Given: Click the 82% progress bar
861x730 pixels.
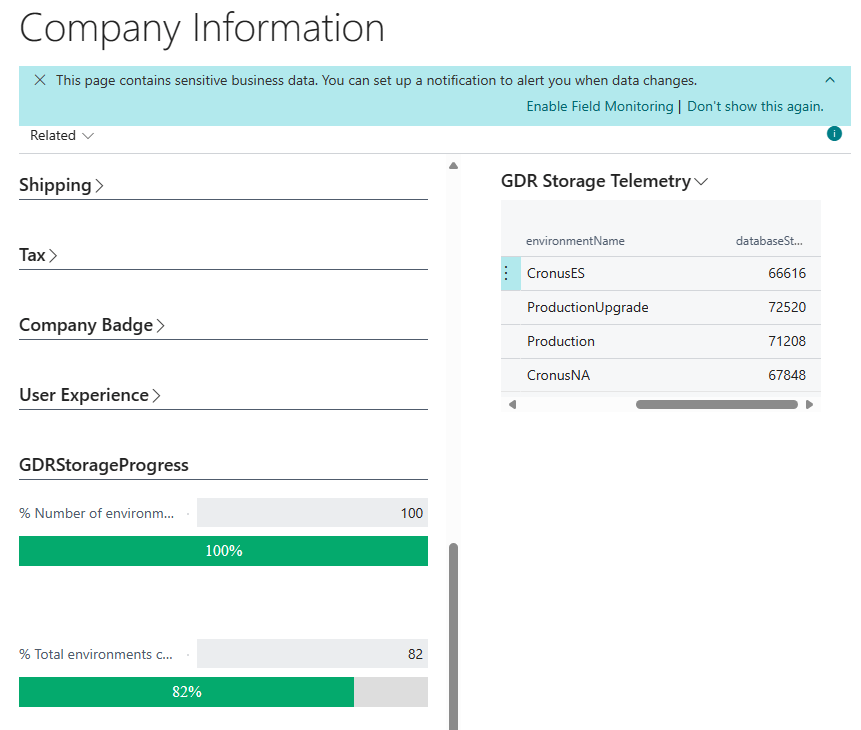Looking at the screenshot, I should click(223, 692).
